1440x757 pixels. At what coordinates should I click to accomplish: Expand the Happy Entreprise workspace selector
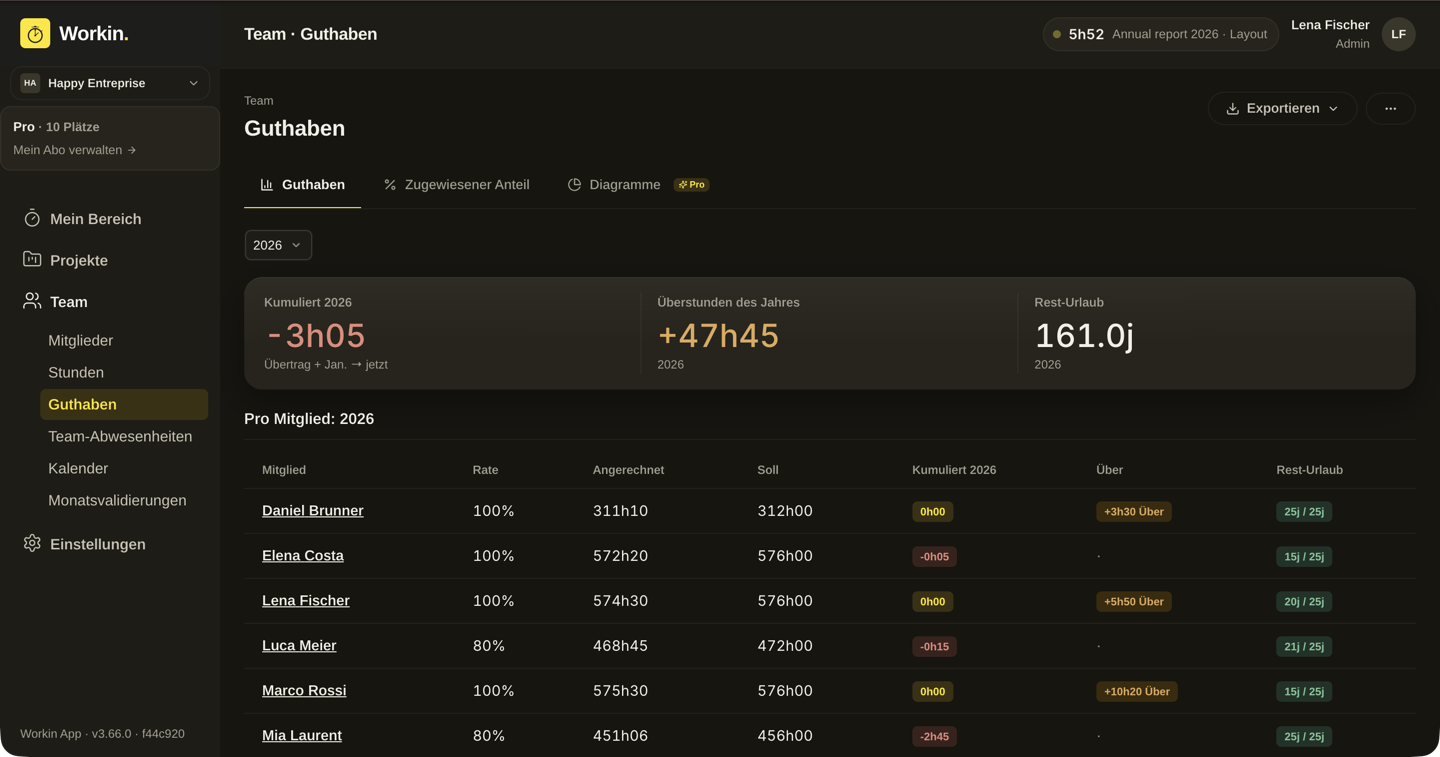click(x=110, y=83)
